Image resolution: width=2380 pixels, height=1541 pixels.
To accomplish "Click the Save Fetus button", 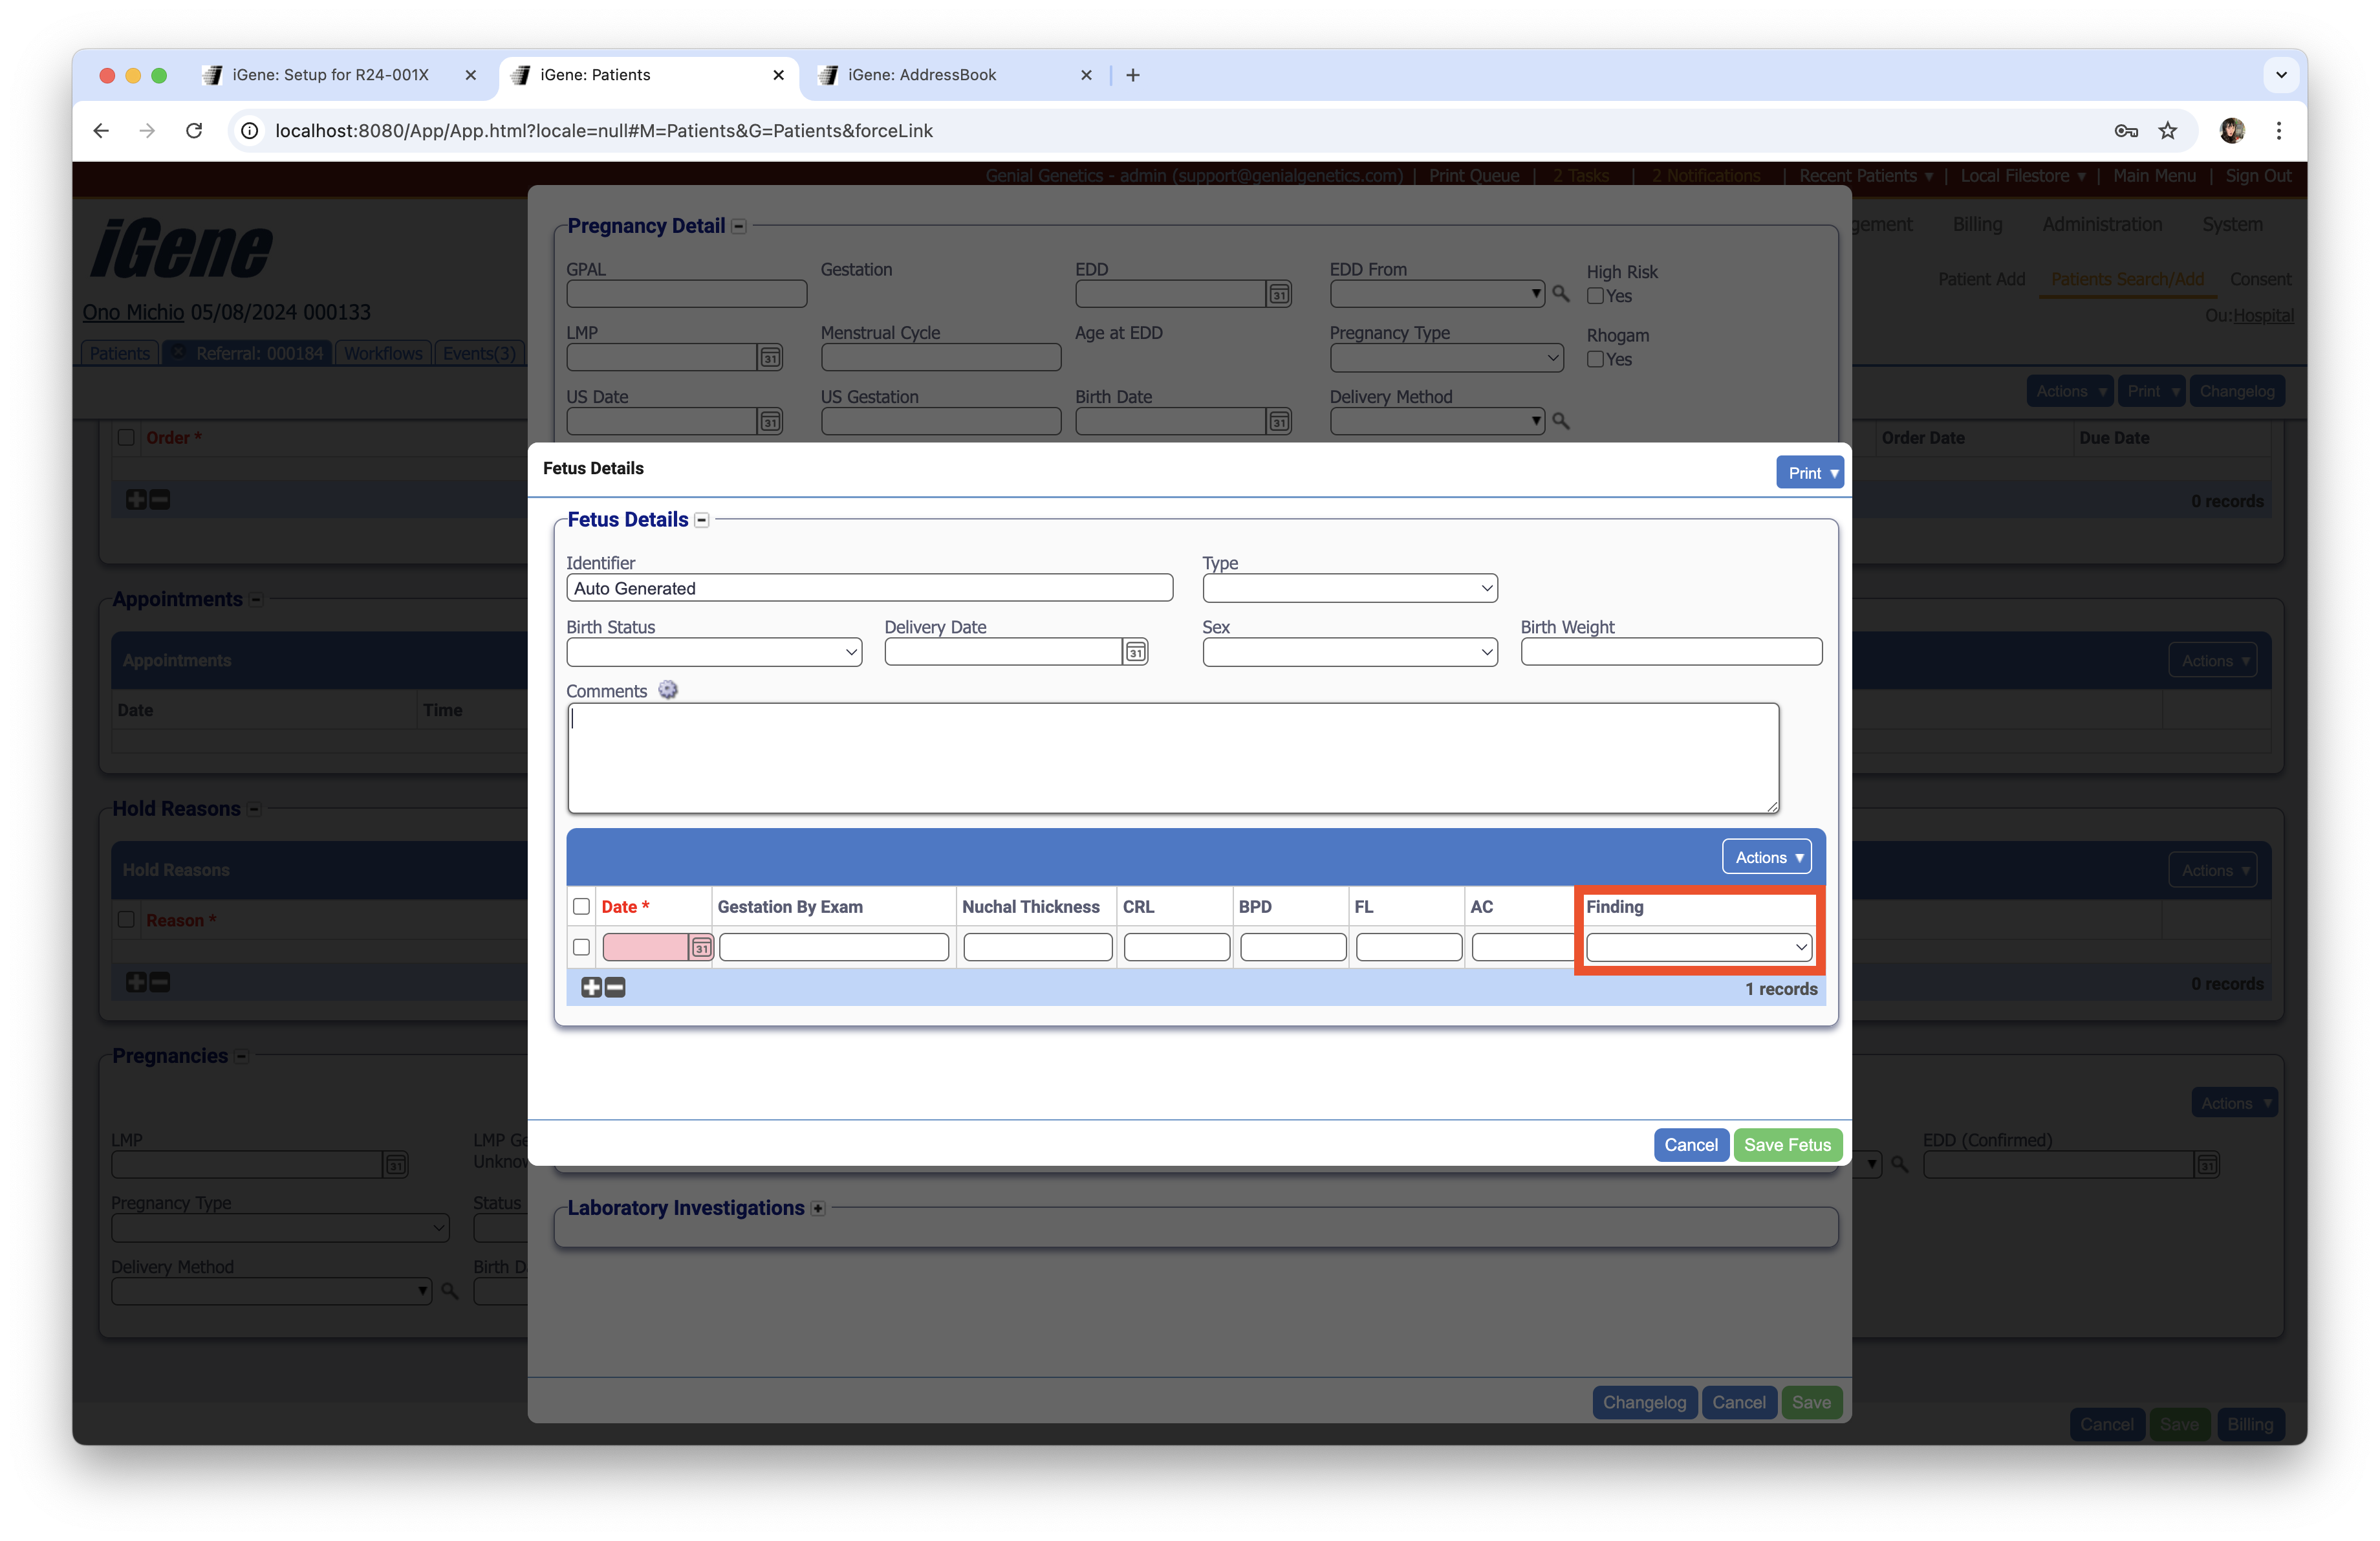I will (x=1787, y=1145).
